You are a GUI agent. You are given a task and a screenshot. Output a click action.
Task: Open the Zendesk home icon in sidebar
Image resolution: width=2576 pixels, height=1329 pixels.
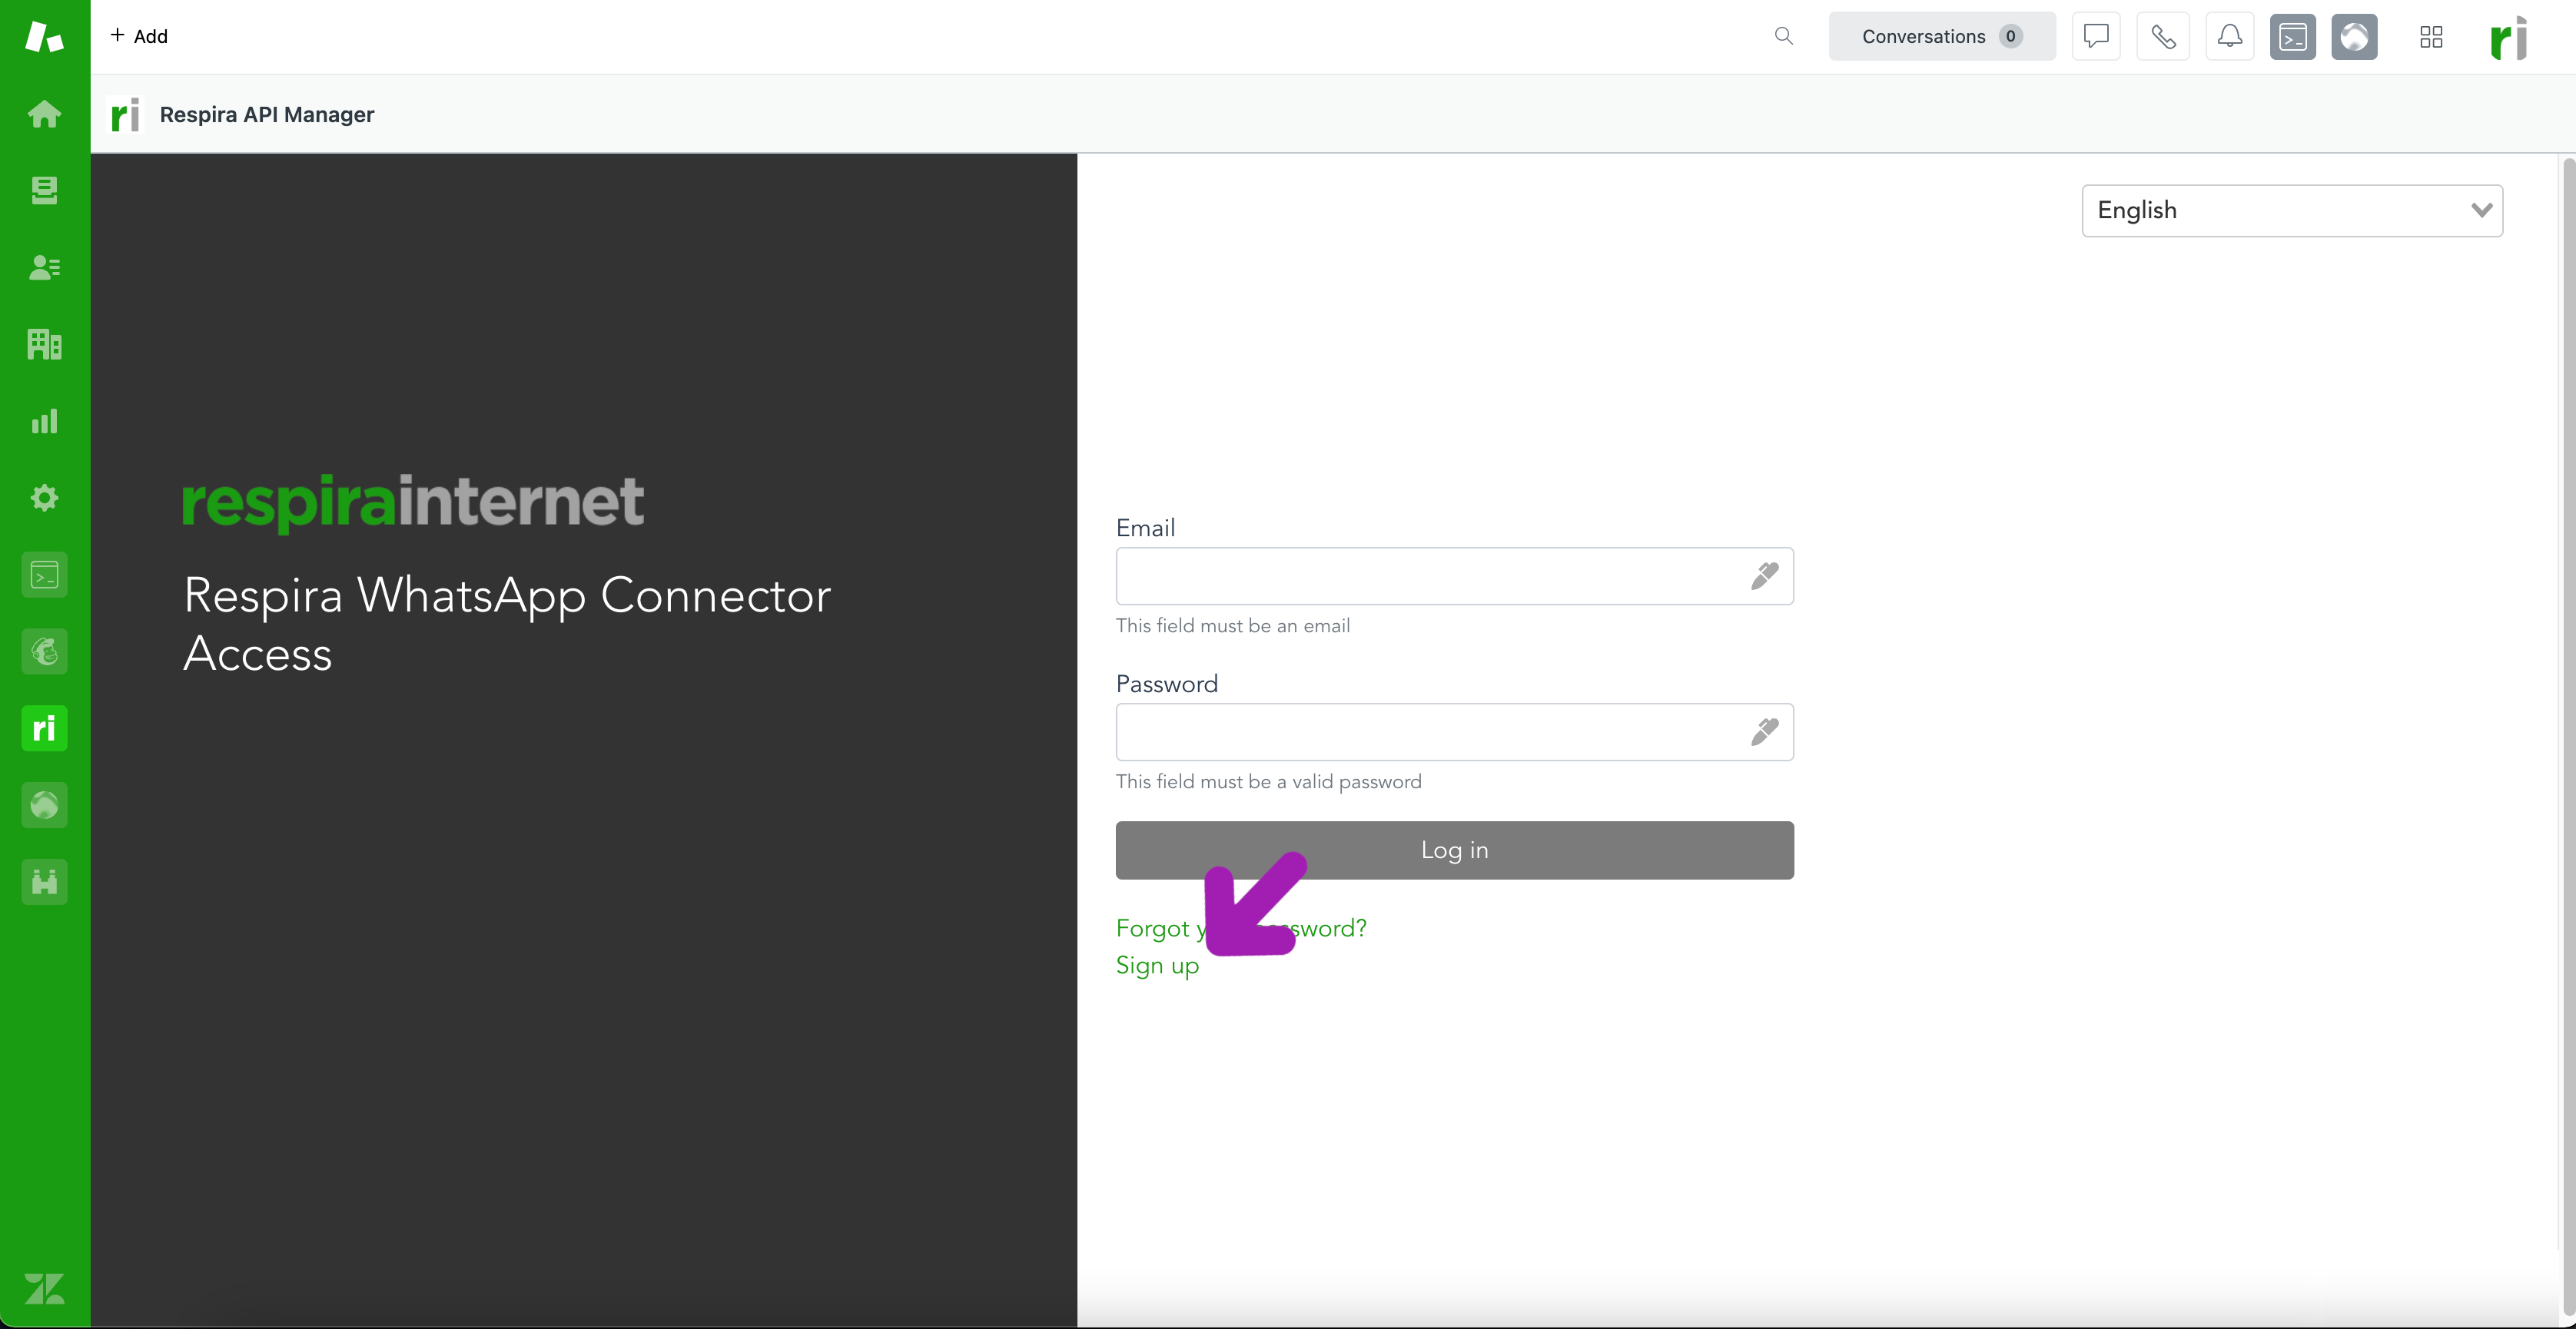(44, 114)
